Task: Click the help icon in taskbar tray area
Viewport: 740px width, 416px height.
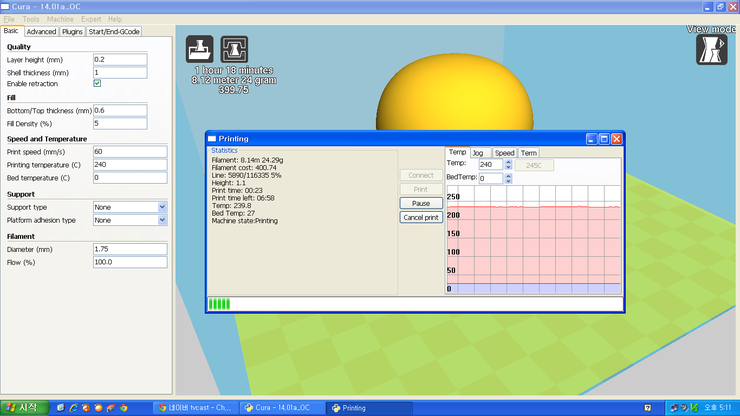Action: click(648, 408)
